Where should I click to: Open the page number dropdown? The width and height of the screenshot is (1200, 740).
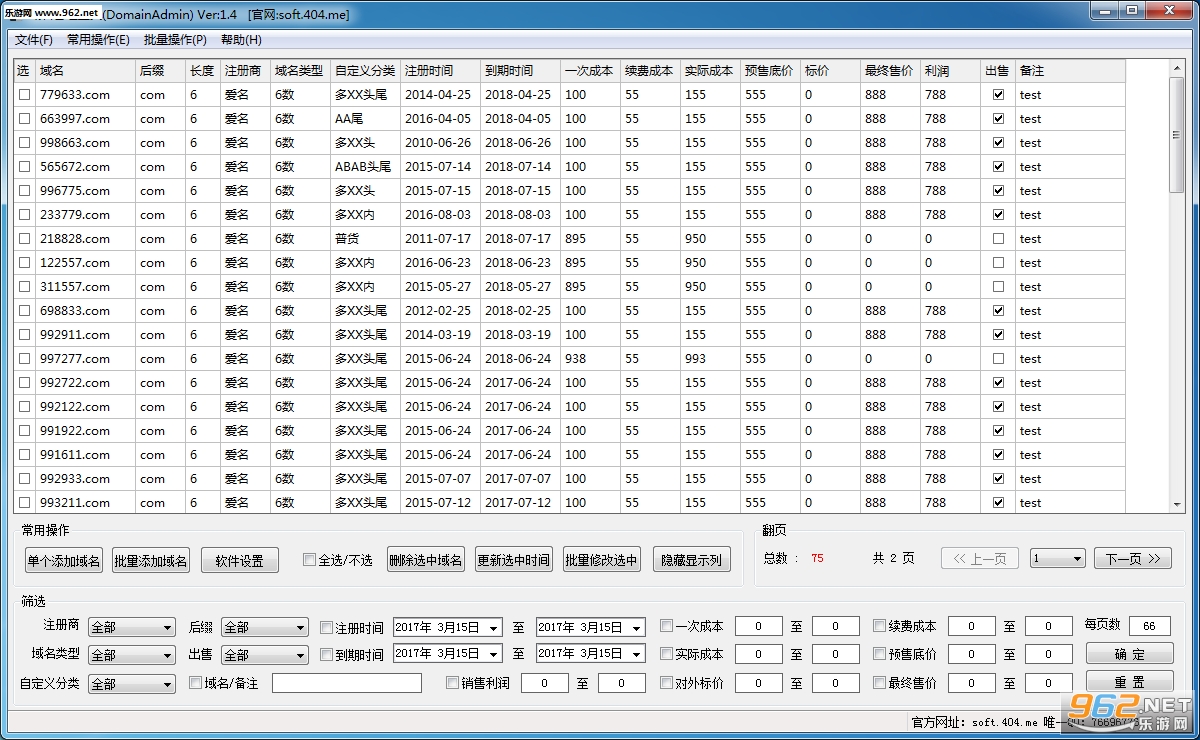[1058, 559]
